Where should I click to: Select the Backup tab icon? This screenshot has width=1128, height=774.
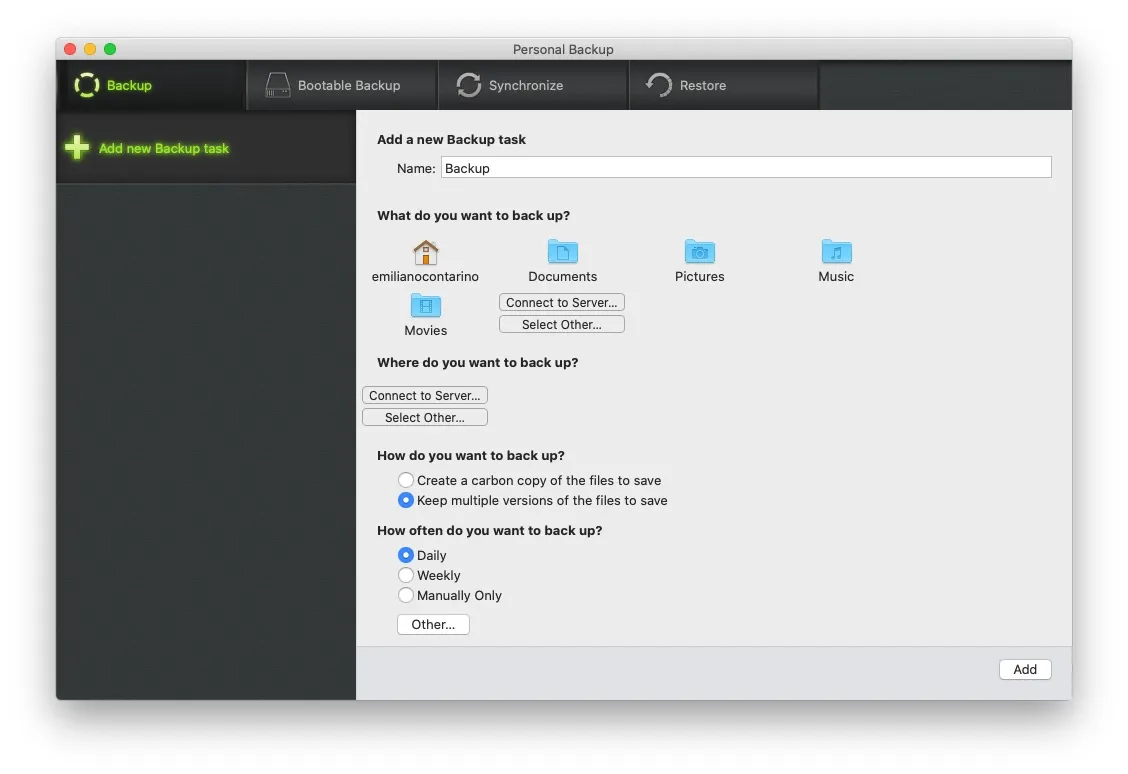tap(88, 85)
